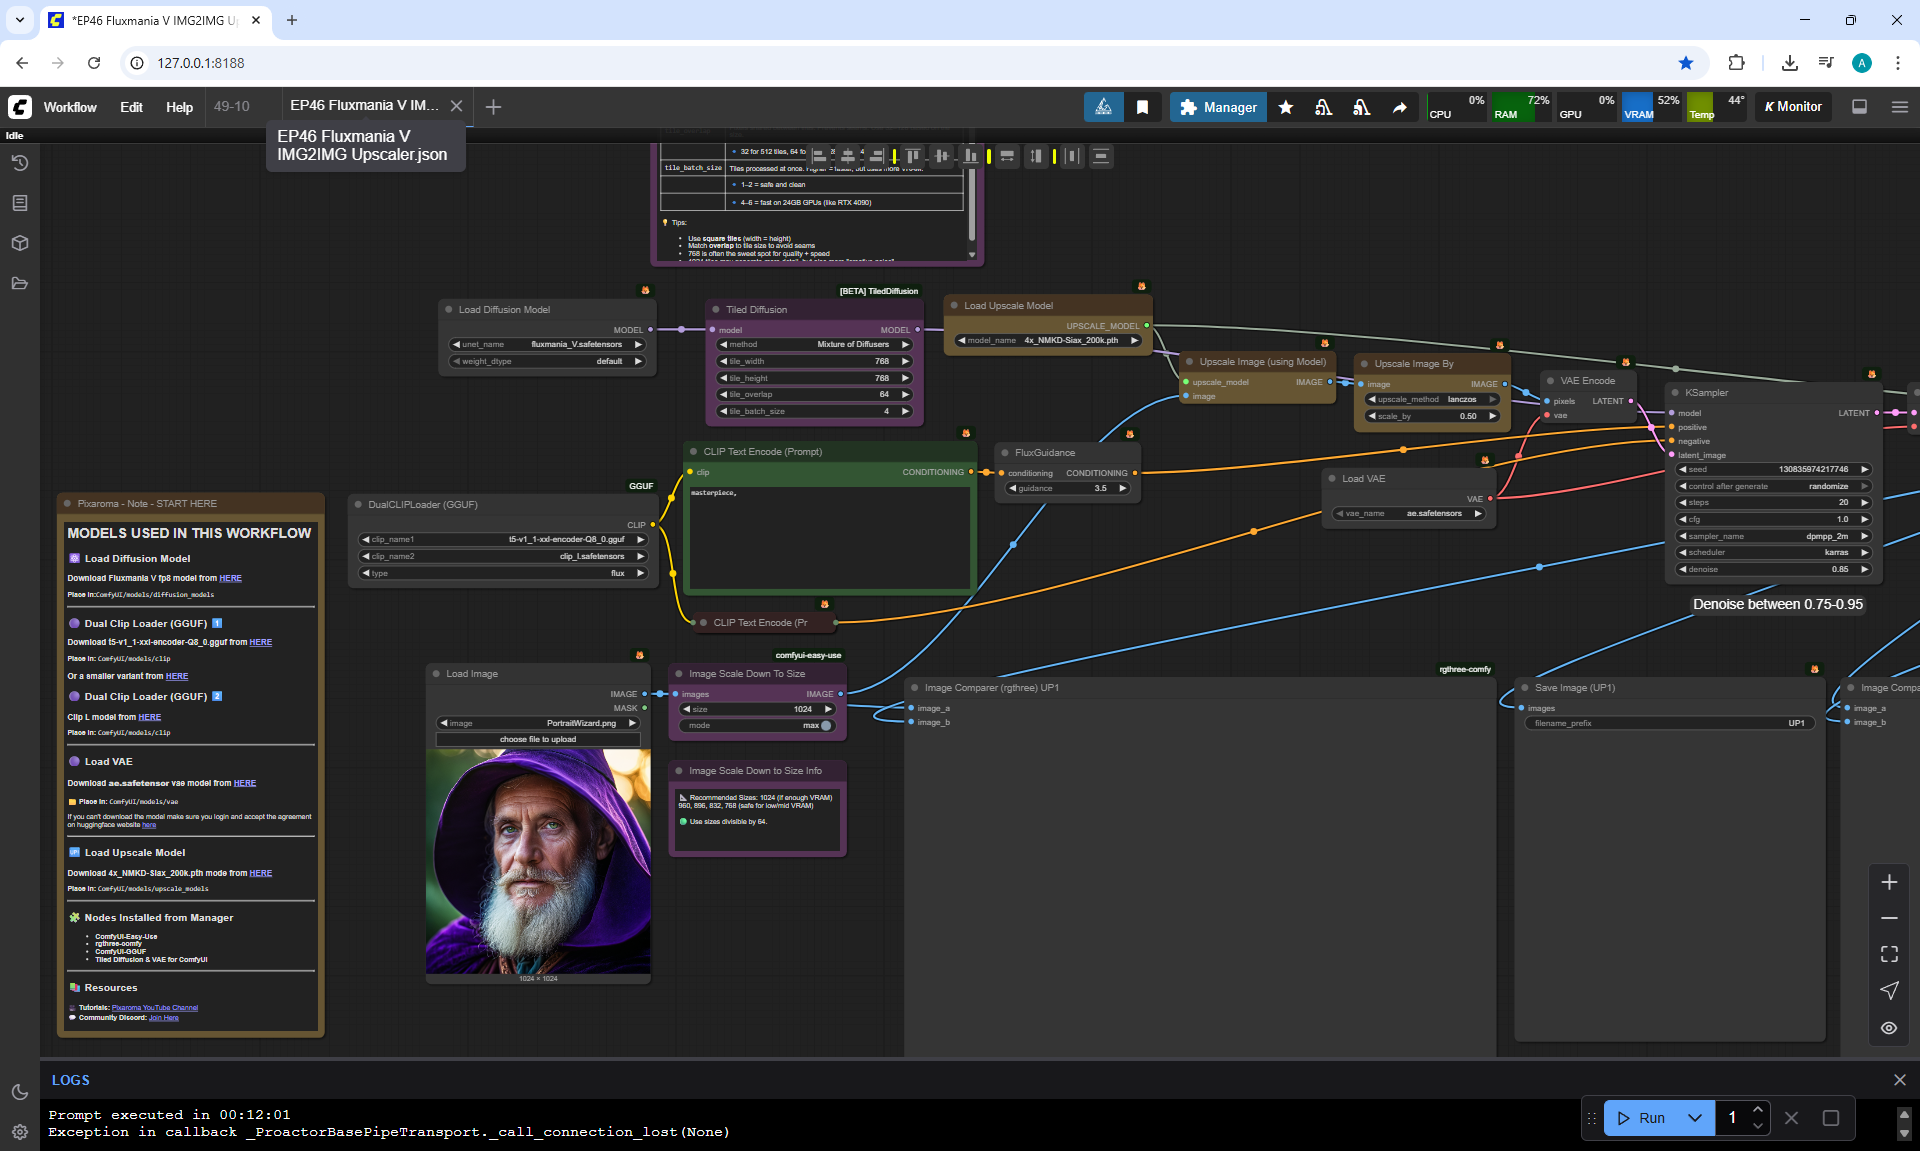Open the node library cube icon
1920x1151 pixels.
click(x=19, y=243)
